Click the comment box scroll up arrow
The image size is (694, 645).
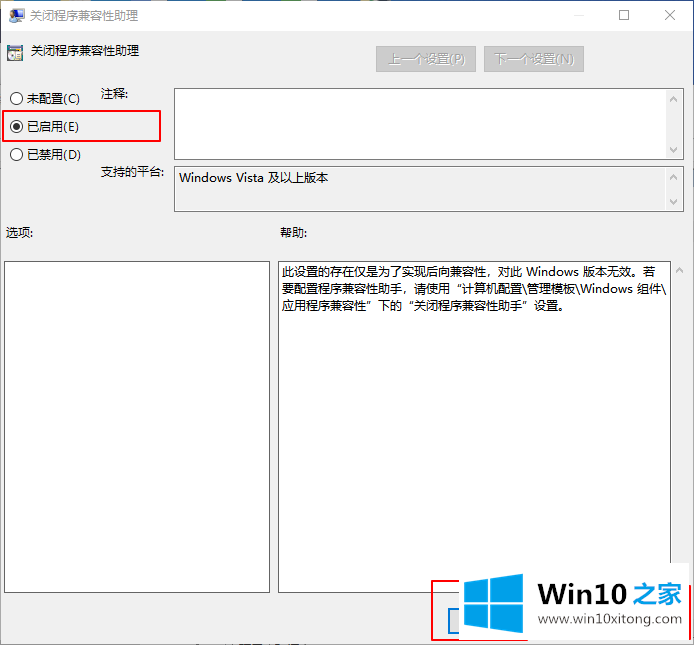[674, 99]
